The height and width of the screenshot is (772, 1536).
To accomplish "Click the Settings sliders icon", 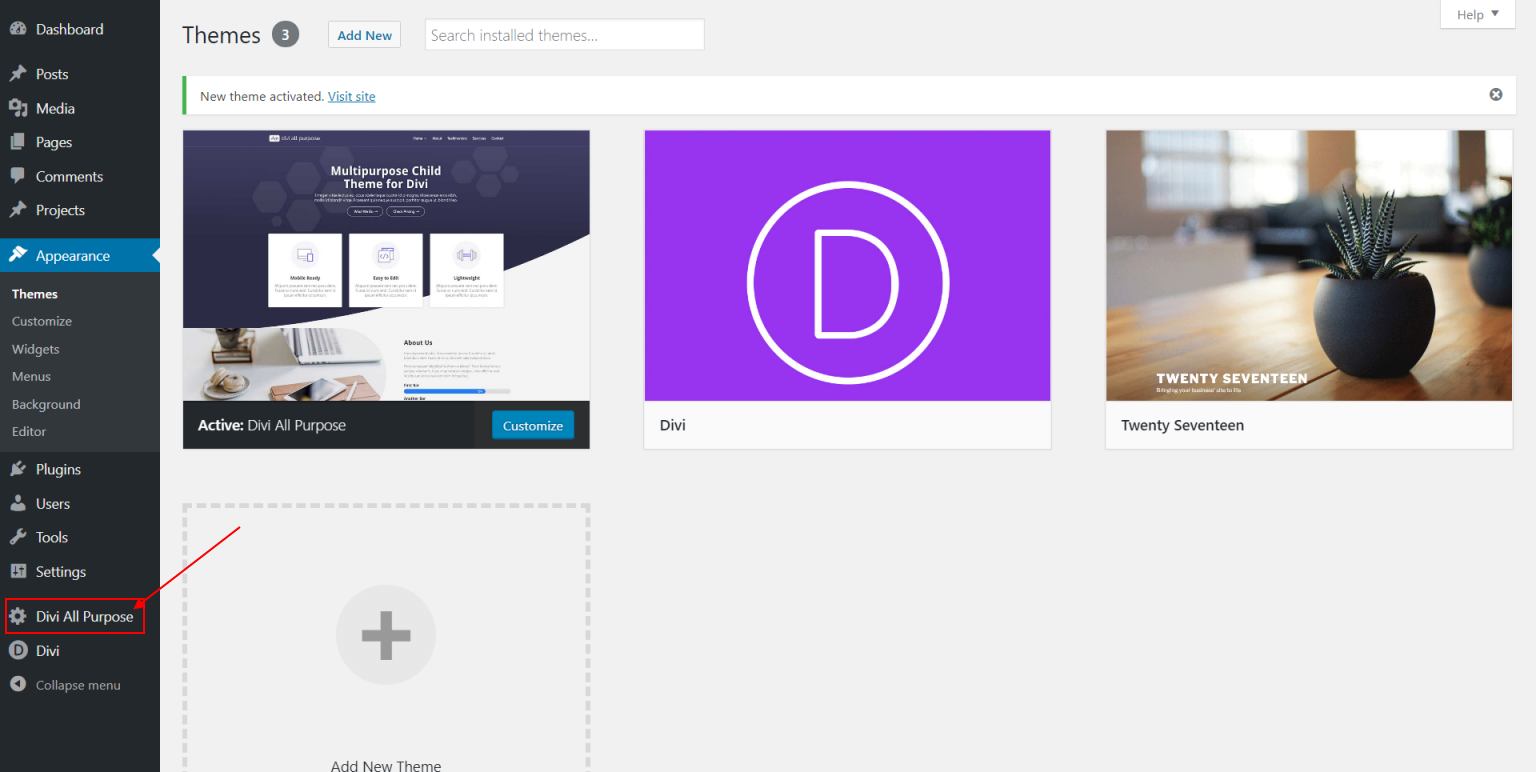I will coord(18,571).
